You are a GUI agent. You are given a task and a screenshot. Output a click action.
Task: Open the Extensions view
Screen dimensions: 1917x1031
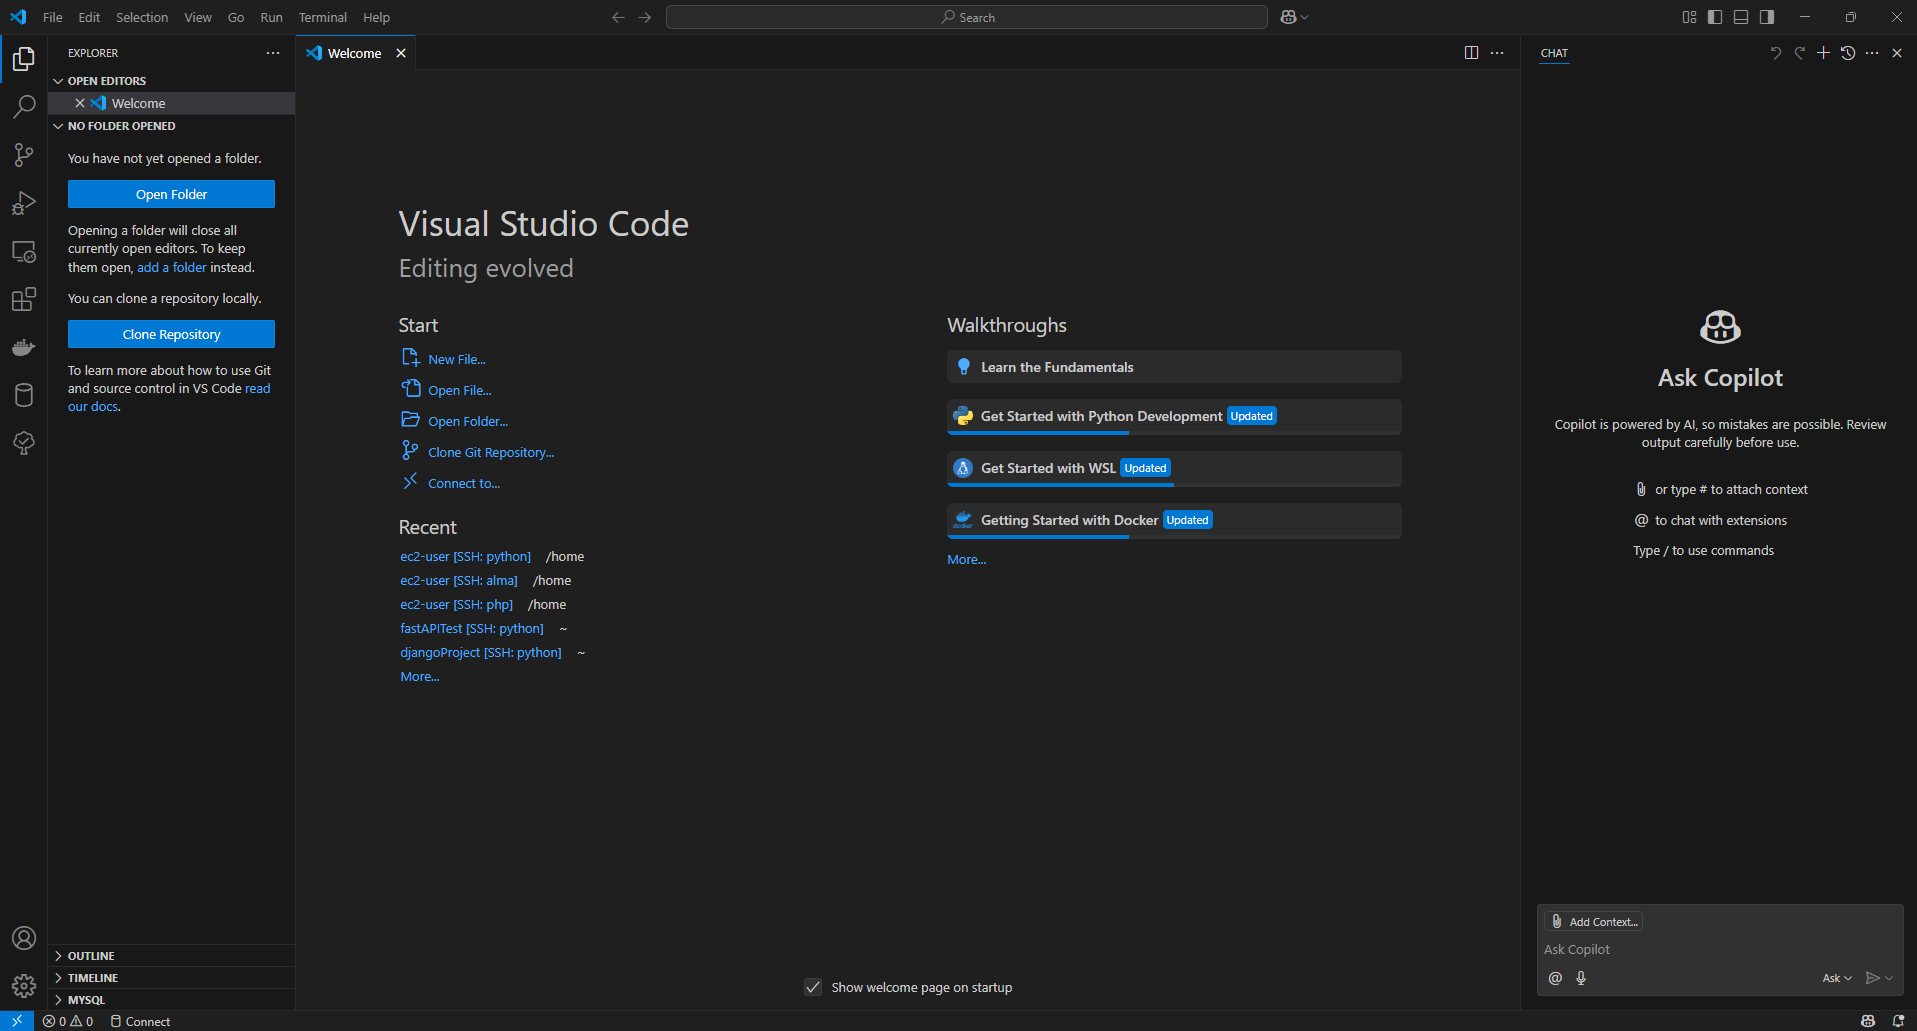tap(24, 299)
